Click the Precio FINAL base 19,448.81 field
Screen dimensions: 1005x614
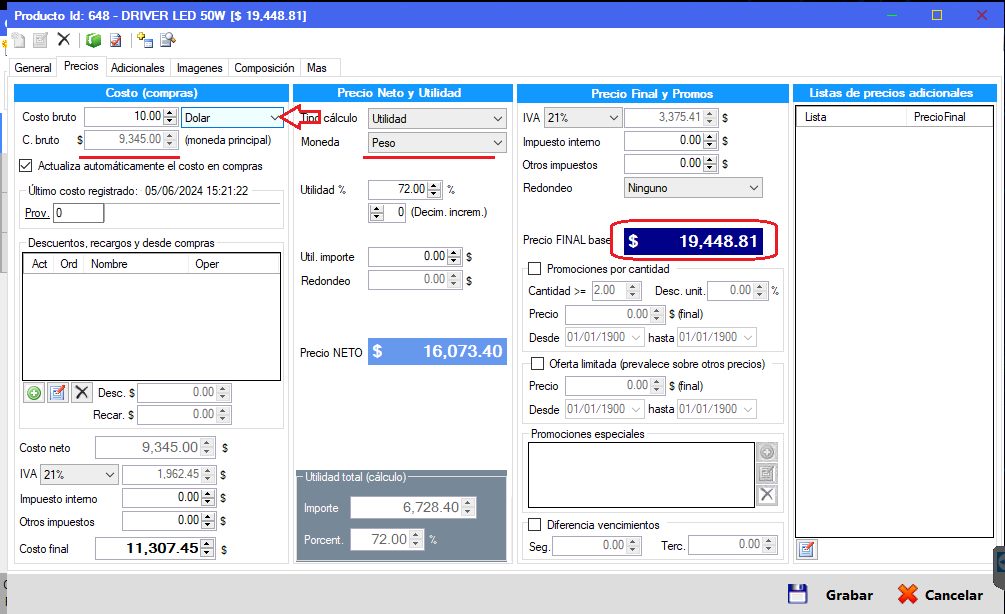click(x=693, y=241)
